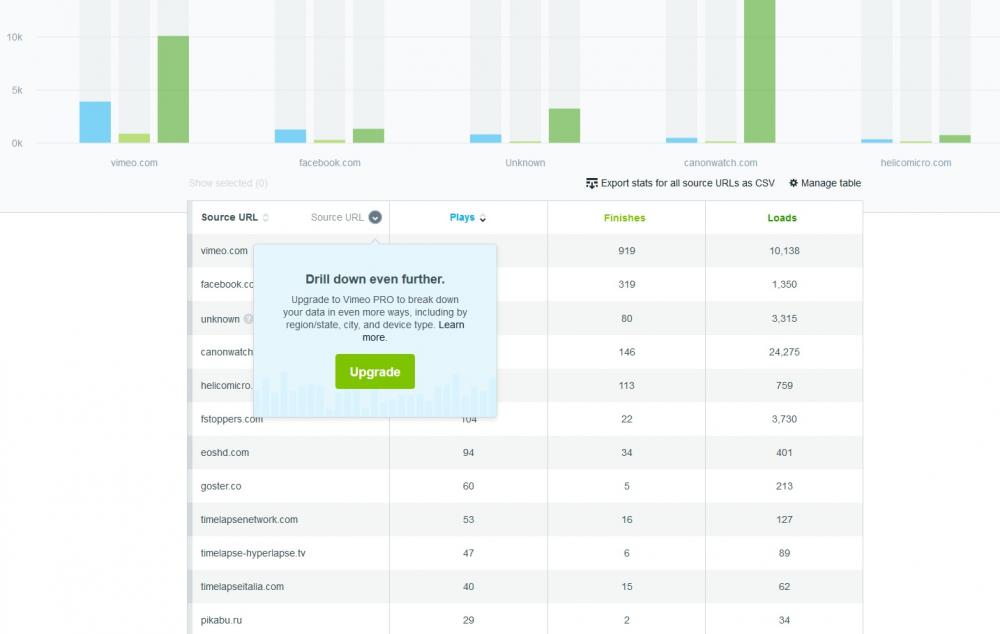Click the tall green canonwatch.com loads bar
This screenshot has width=1000, height=634.
[x=759, y=70]
